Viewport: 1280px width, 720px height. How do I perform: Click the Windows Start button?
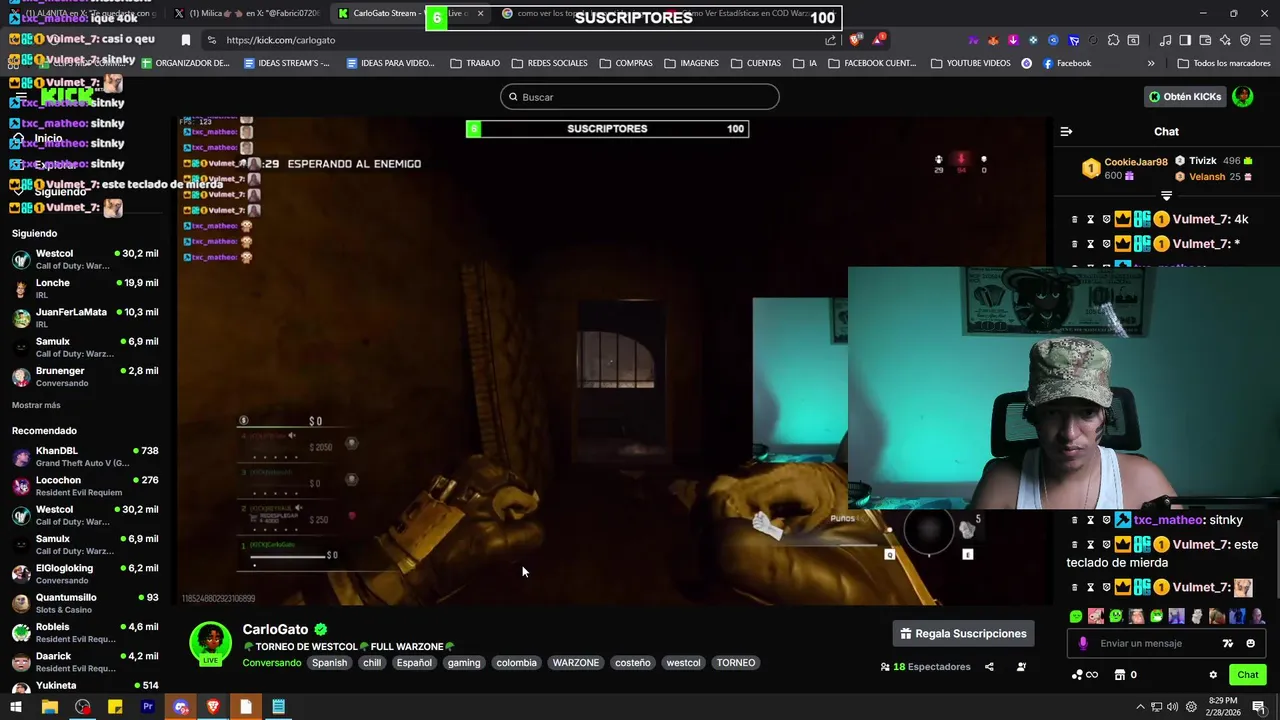[16, 707]
